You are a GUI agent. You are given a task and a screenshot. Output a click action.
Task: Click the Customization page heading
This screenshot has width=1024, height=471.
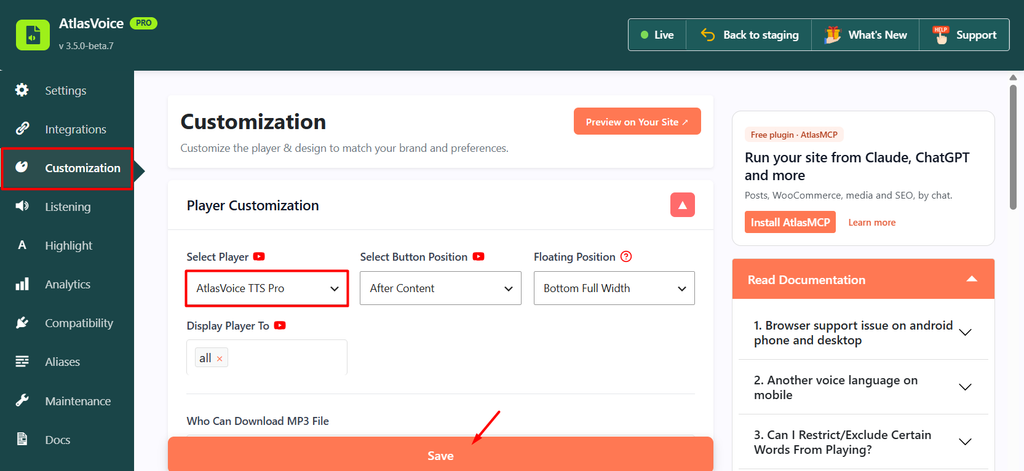[253, 122]
